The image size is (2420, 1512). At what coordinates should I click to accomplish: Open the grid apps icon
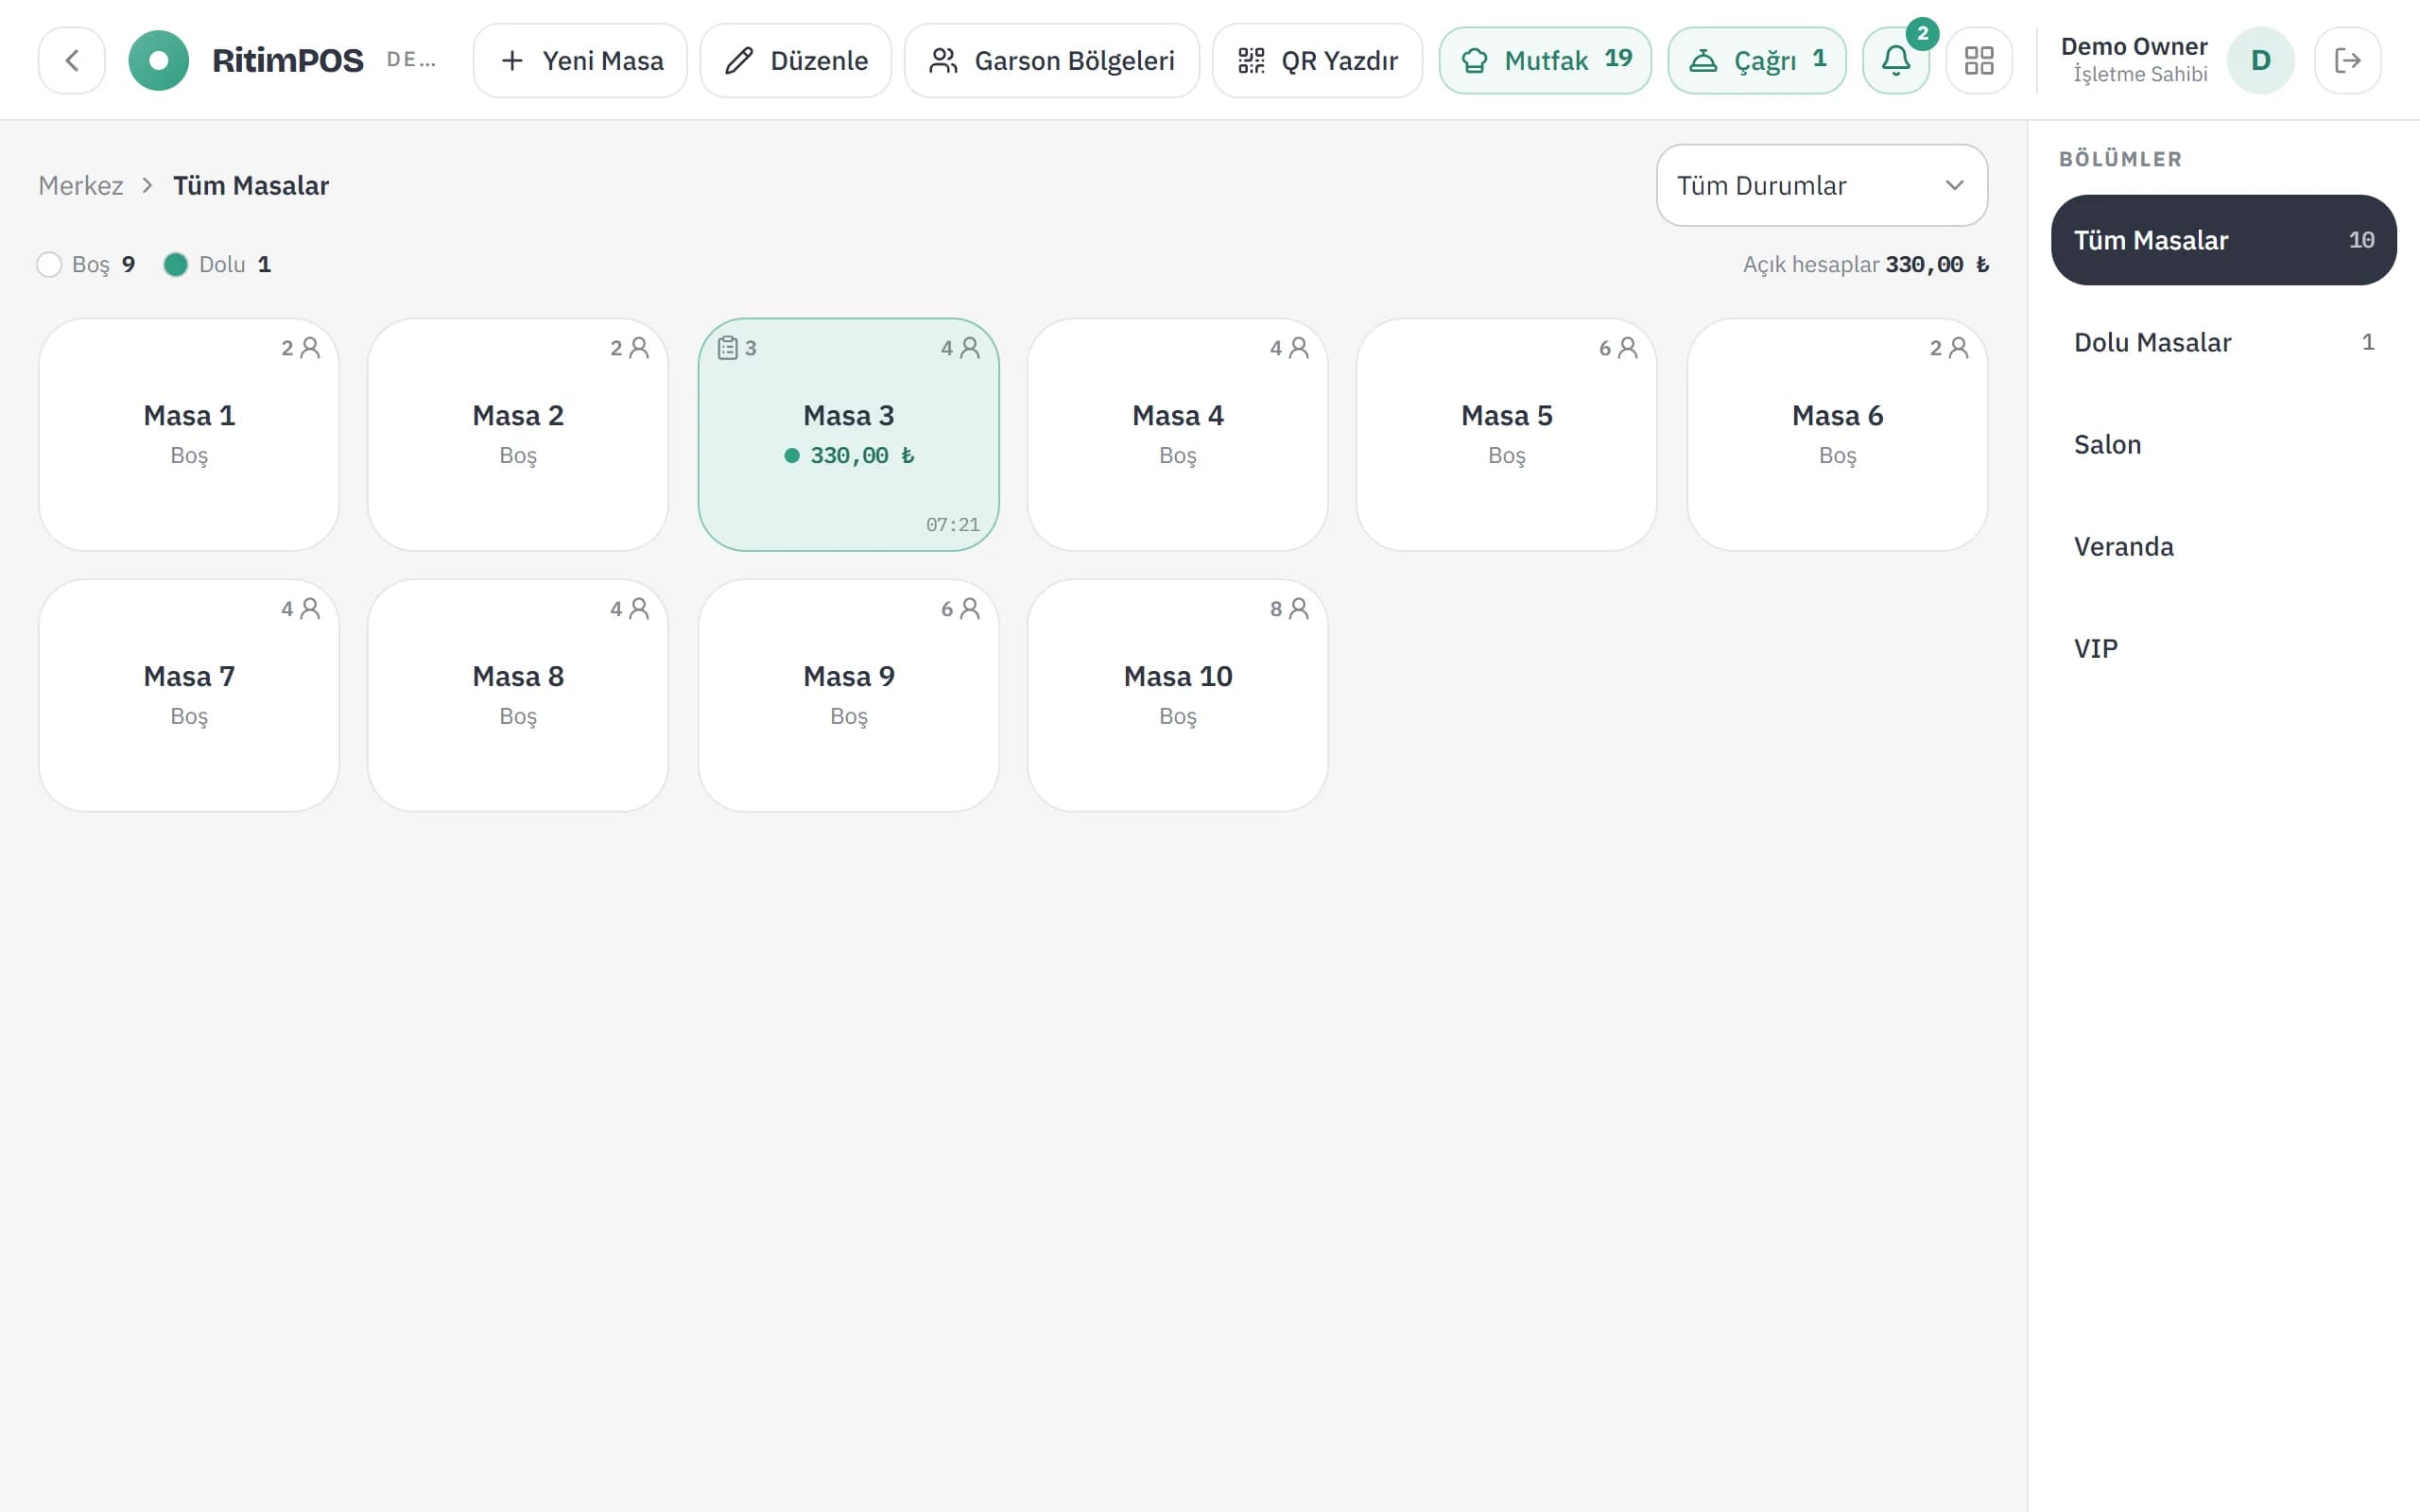[1978, 60]
